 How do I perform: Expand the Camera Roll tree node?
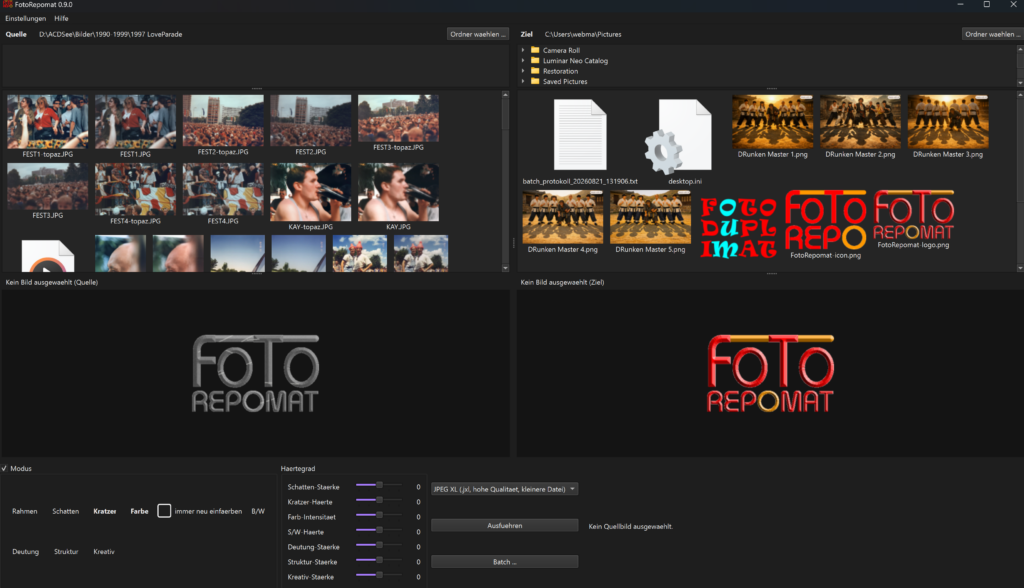(x=523, y=50)
